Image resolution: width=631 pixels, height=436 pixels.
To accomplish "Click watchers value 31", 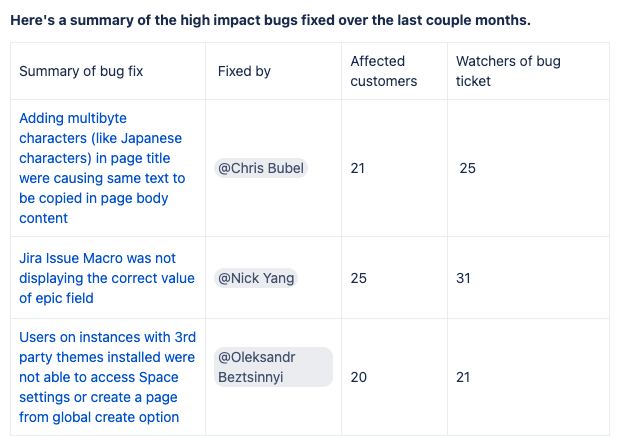I will pos(464,278).
